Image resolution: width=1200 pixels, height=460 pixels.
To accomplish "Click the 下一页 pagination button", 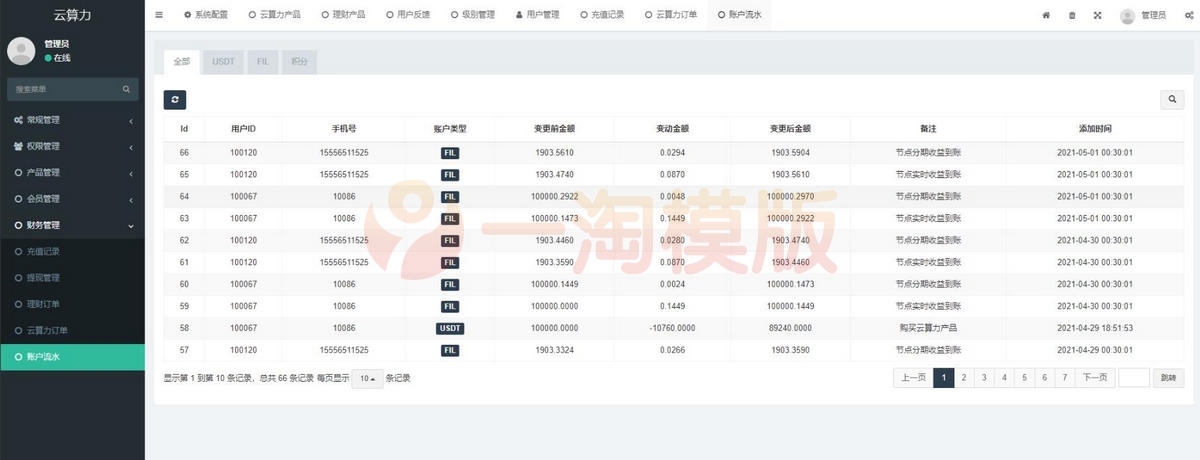I will click(x=1093, y=378).
